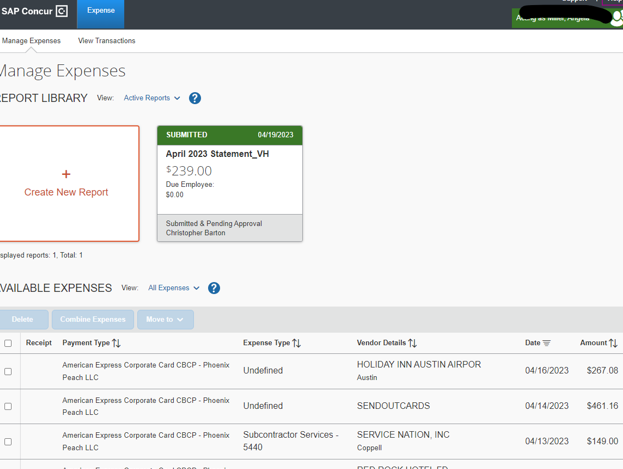Open the Available Expenses help icon
The height and width of the screenshot is (469, 623).
pos(214,288)
